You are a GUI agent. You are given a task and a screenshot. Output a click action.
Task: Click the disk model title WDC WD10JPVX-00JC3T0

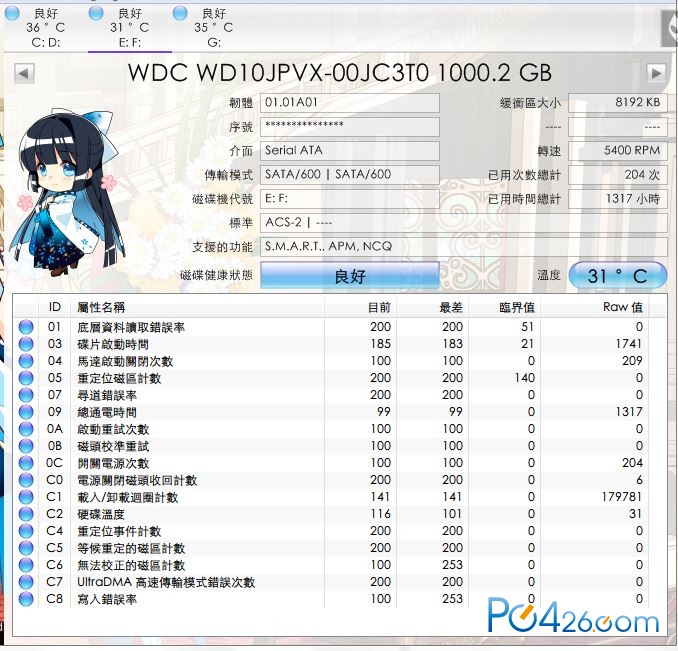[x=278, y=73]
